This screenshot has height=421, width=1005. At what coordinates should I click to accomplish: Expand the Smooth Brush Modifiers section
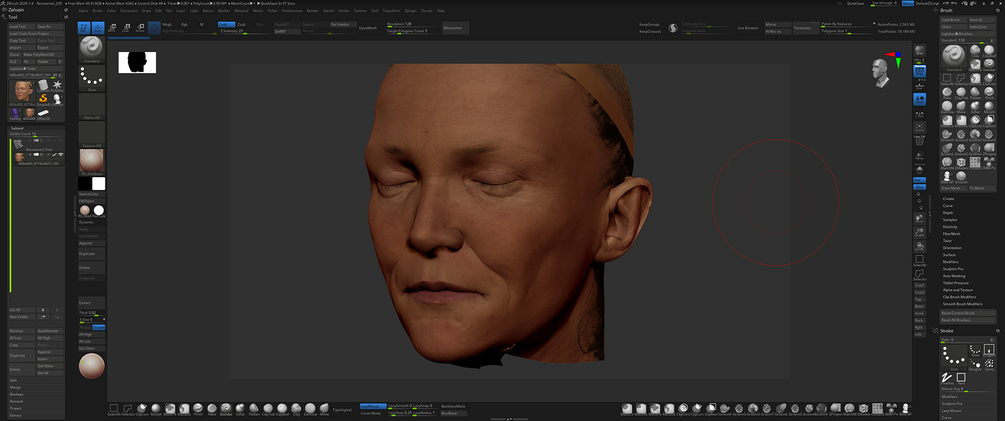961,304
